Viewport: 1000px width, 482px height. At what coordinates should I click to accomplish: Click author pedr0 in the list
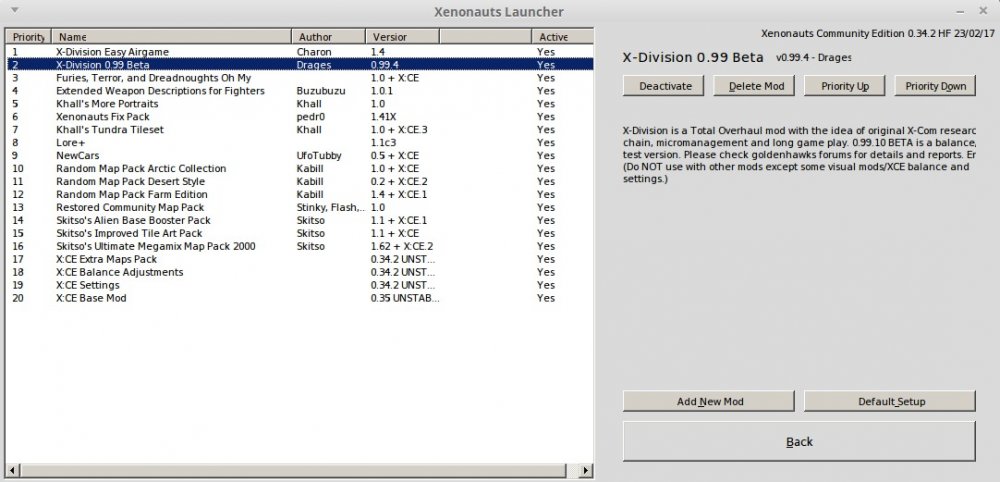click(311, 117)
